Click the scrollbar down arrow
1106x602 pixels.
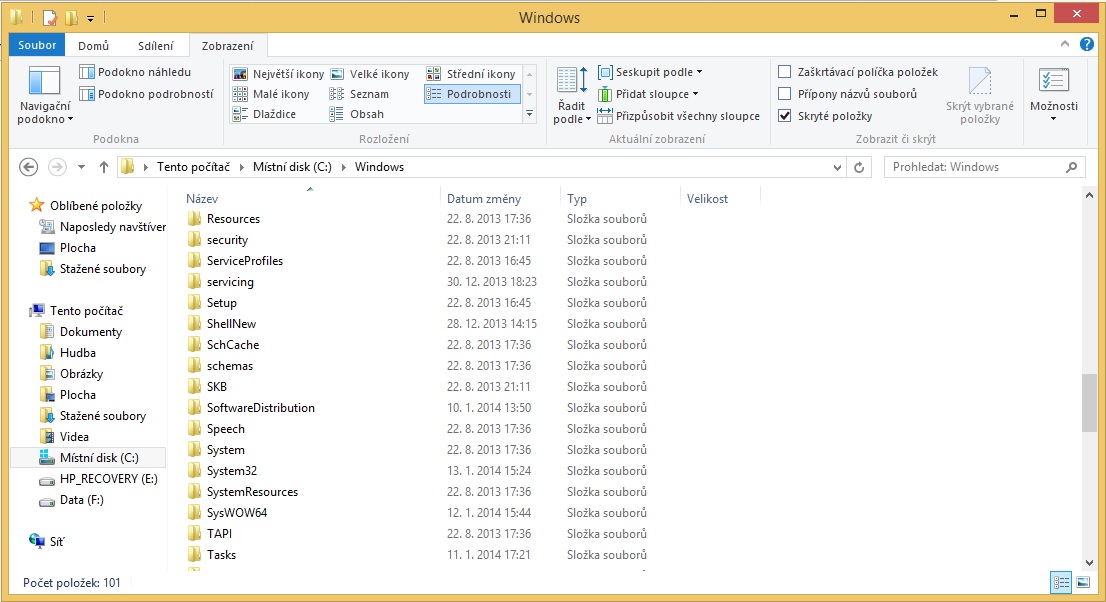tap(1089, 562)
